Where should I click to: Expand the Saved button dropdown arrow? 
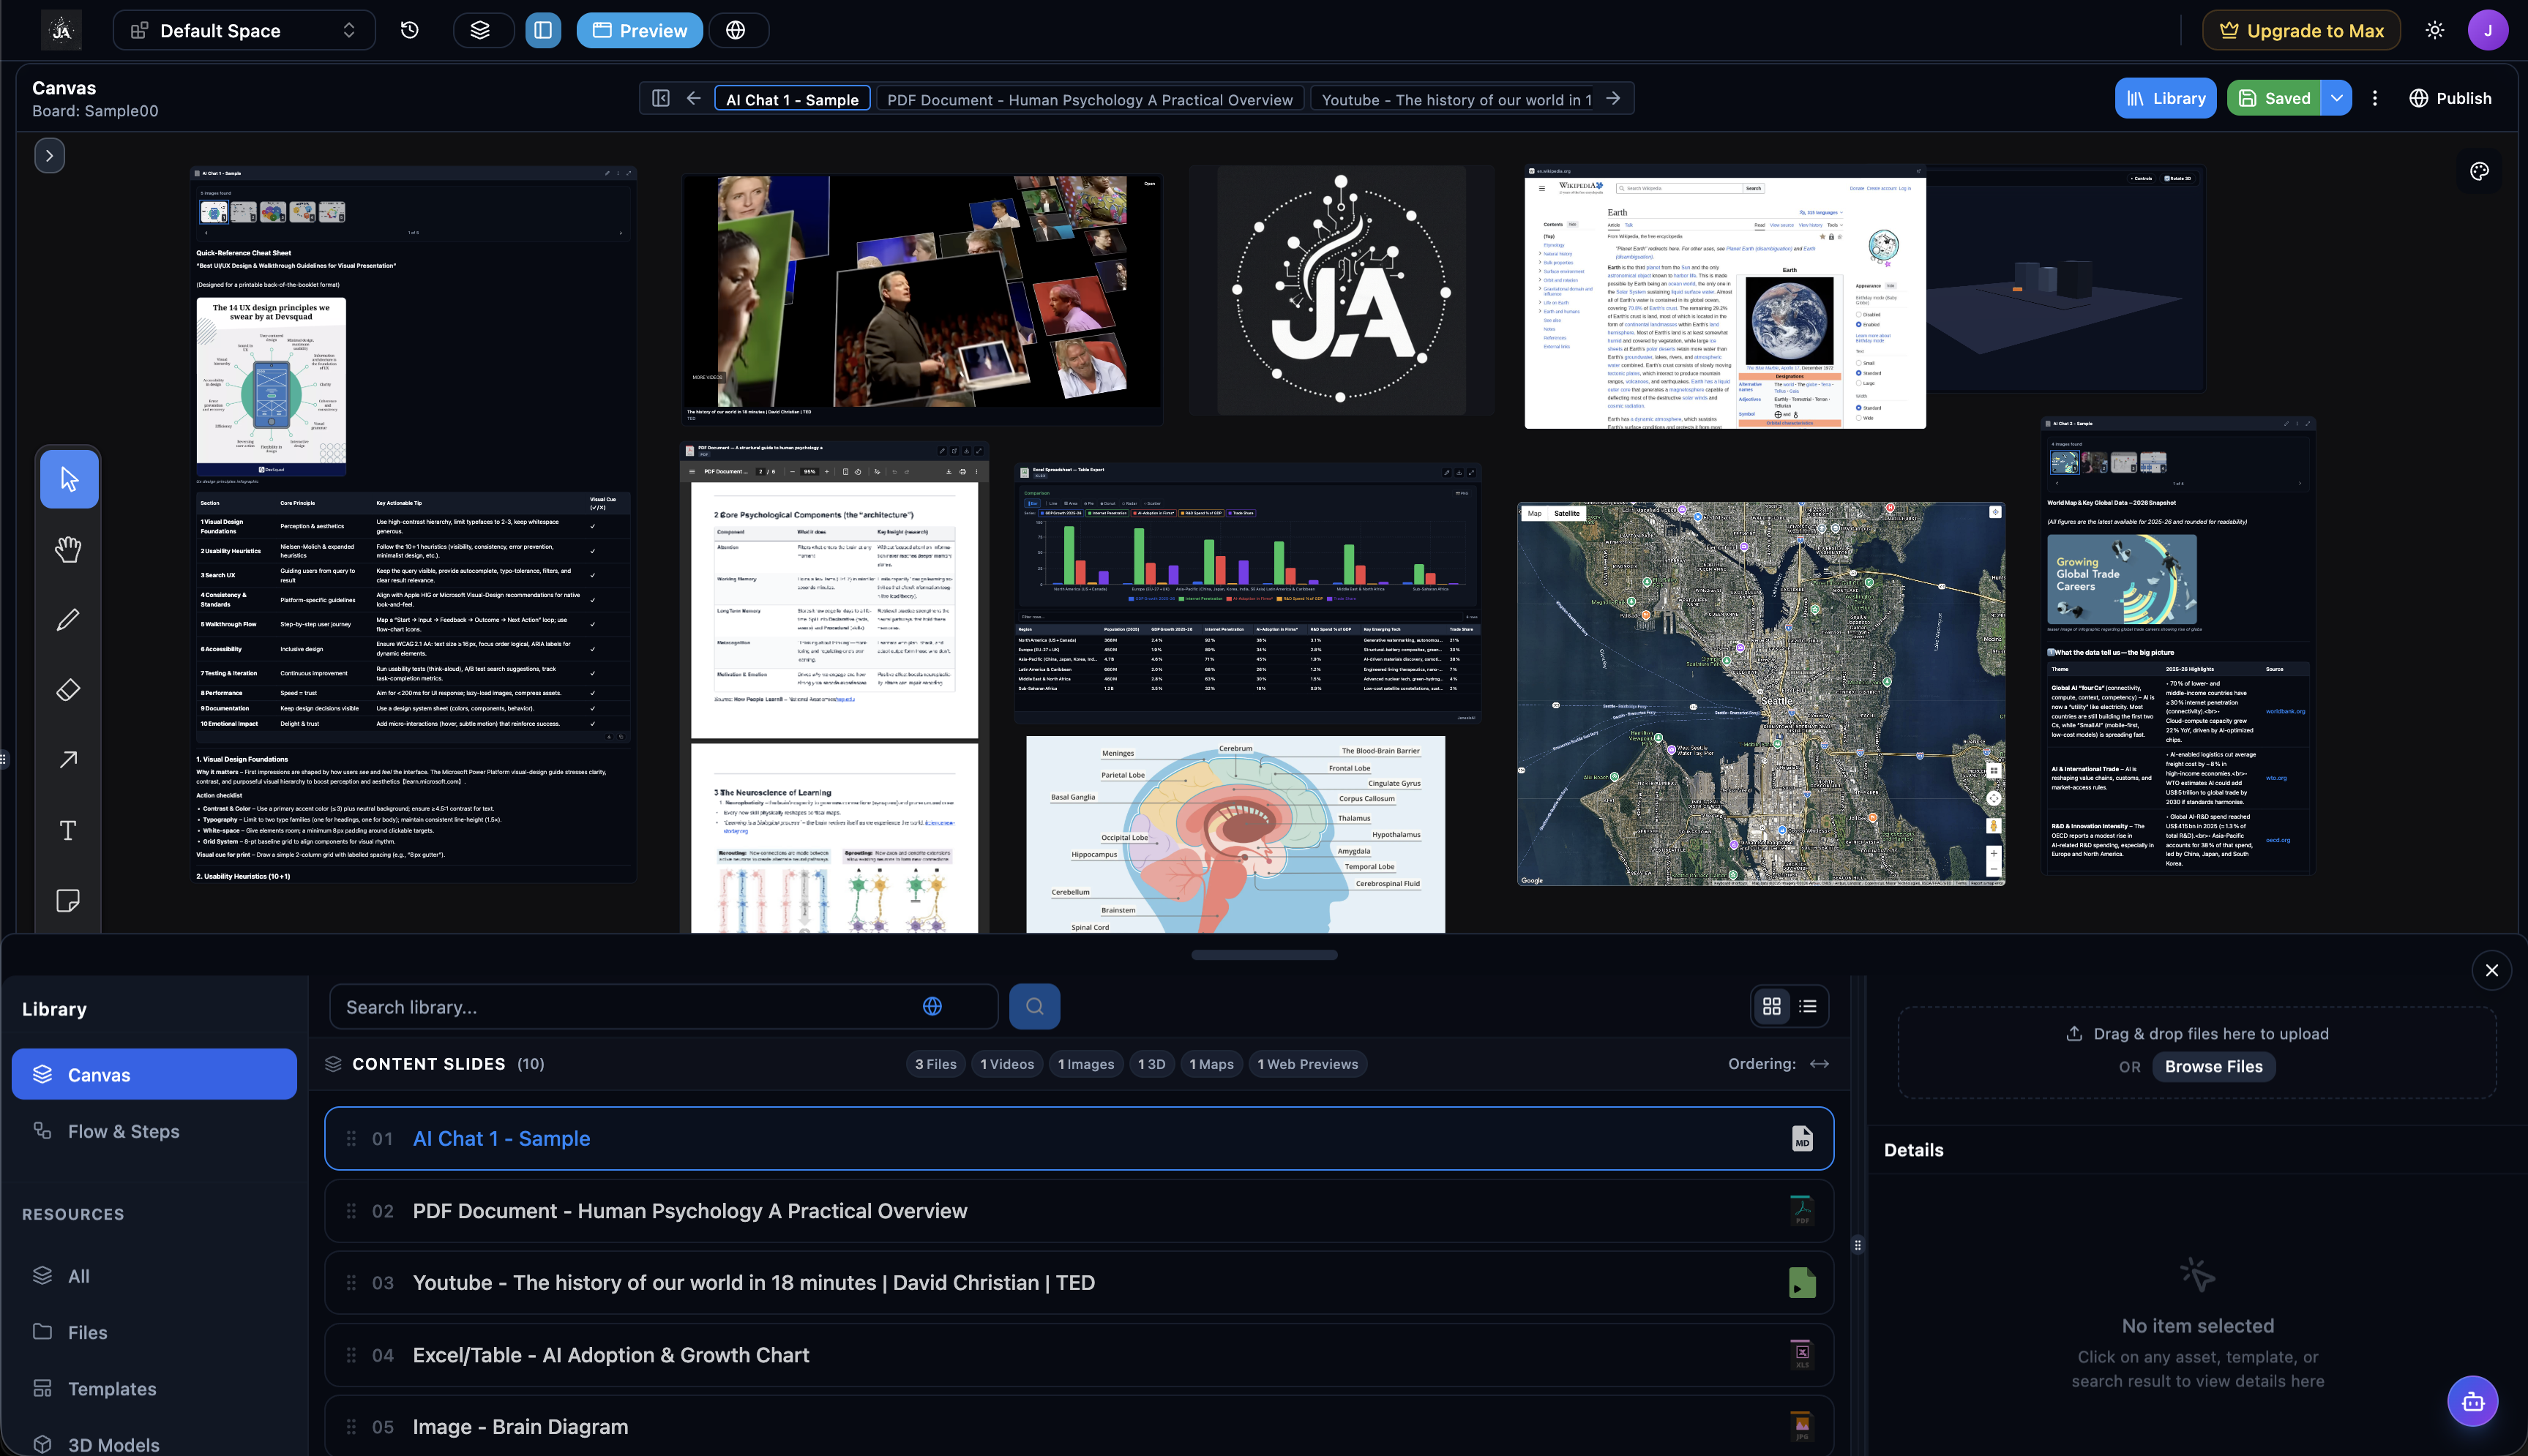pyautogui.click(x=2338, y=97)
